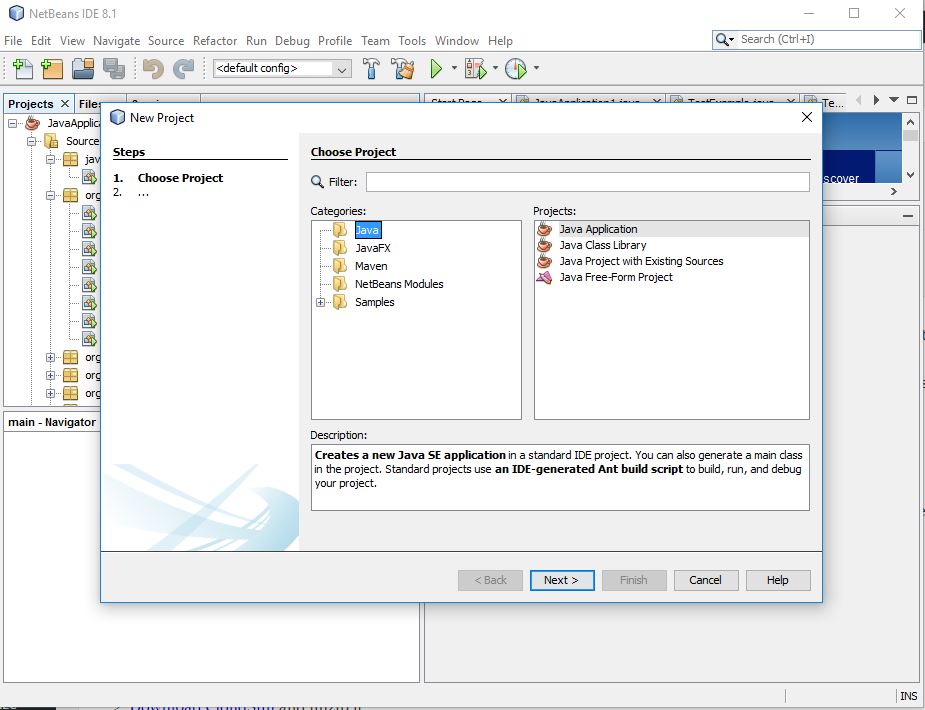Minimize the output panel dash button
This screenshot has width=925, height=710.
click(908, 216)
